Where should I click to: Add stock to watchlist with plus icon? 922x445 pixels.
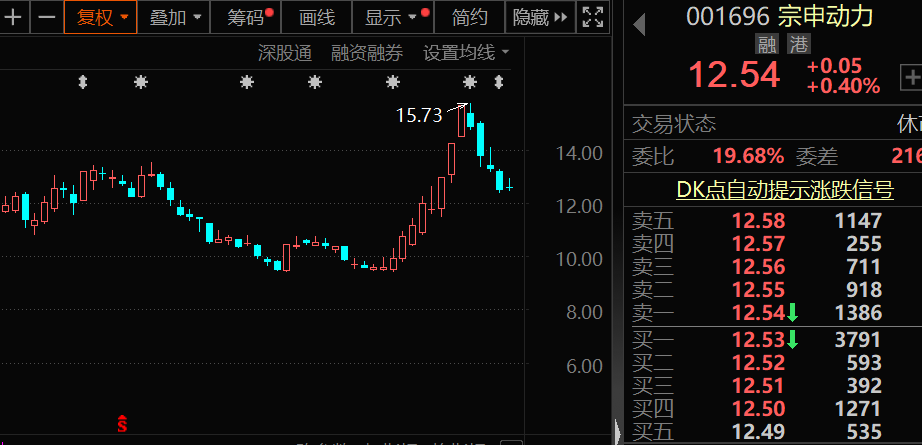(x=910, y=76)
